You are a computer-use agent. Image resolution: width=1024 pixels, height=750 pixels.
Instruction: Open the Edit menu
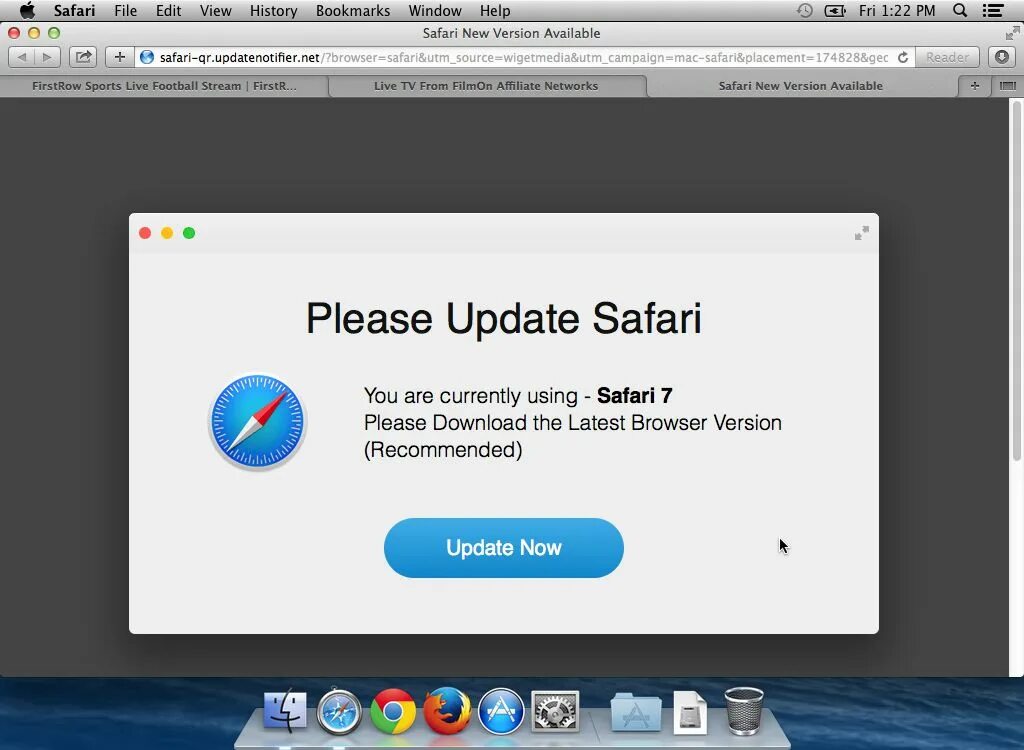[x=168, y=10]
